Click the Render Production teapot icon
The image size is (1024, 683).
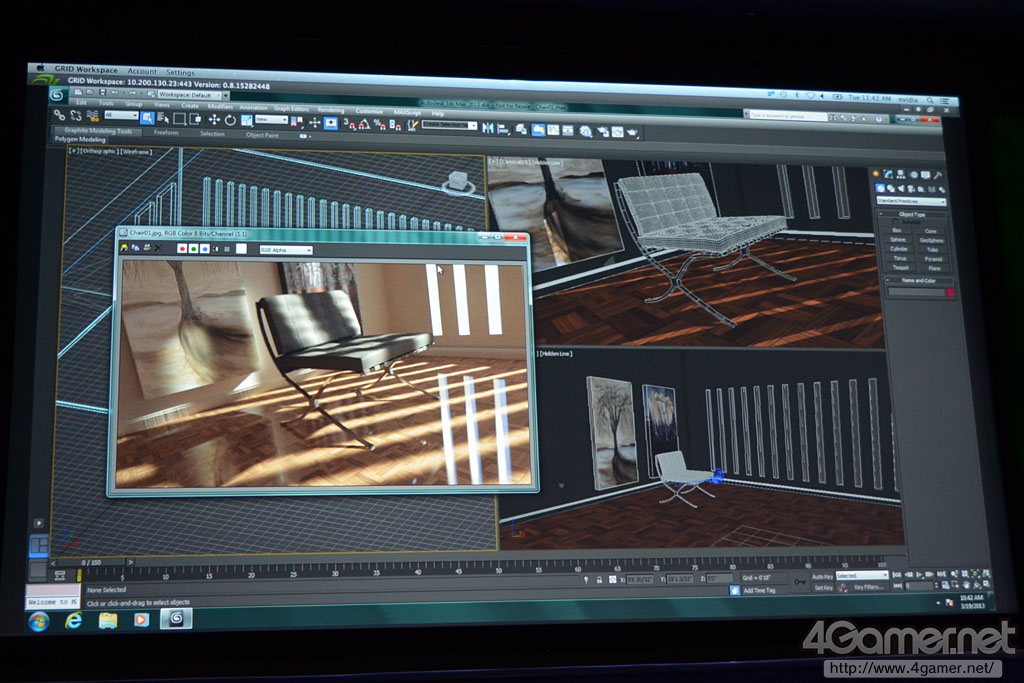click(632, 133)
